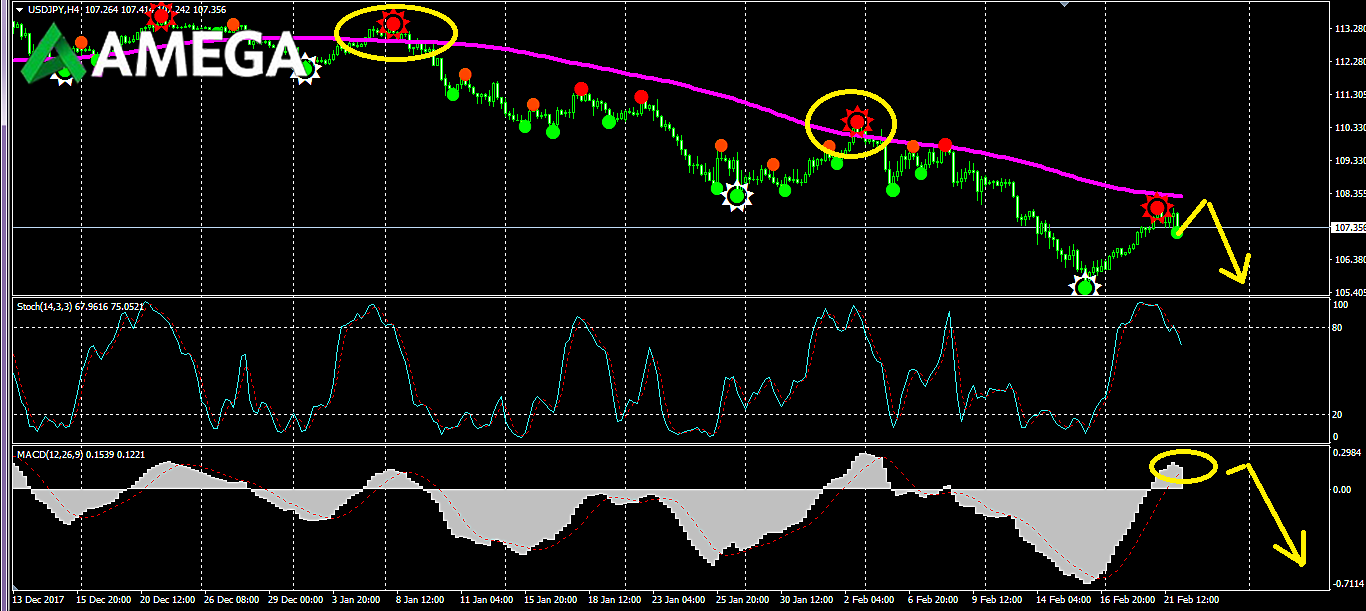
Task: Click the white-starred green signal at the lowest price
Action: 1085,288
